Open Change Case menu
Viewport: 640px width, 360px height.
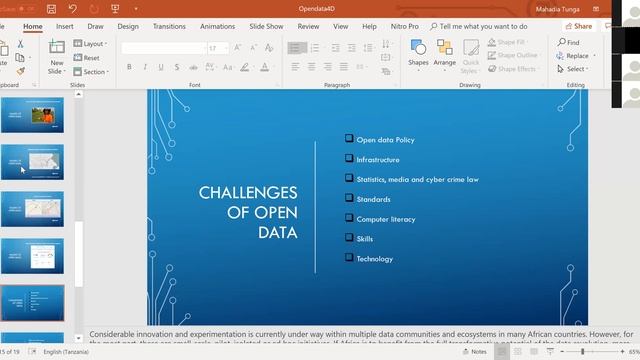pos(229,67)
